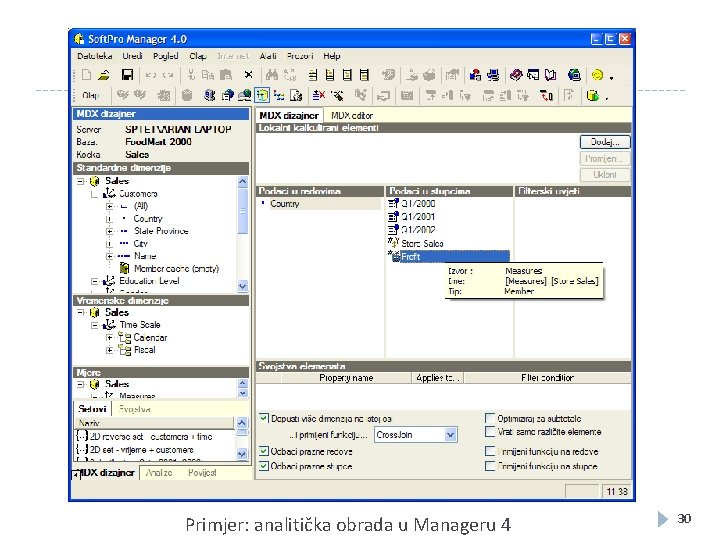Click the globe with monitor toolbar icon
This screenshot has width=720, height=540.
574,75
